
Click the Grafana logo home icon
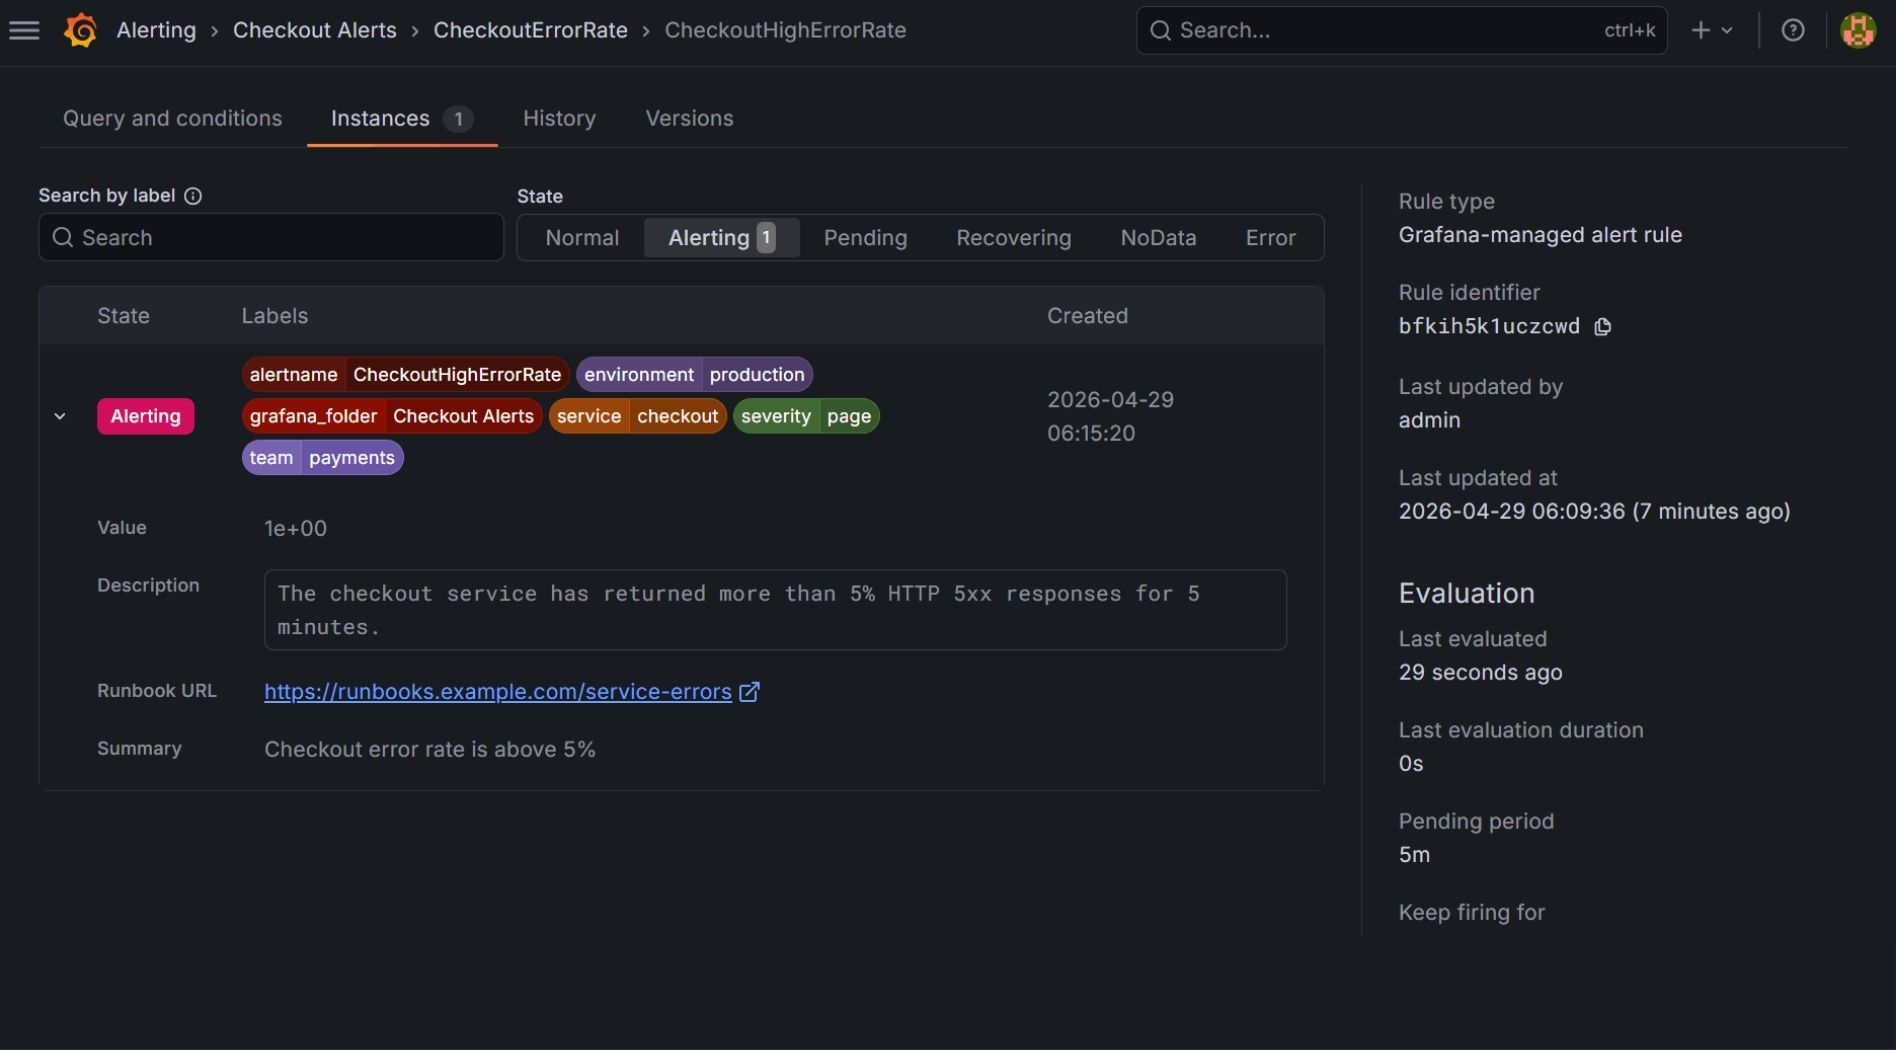click(81, 31)
